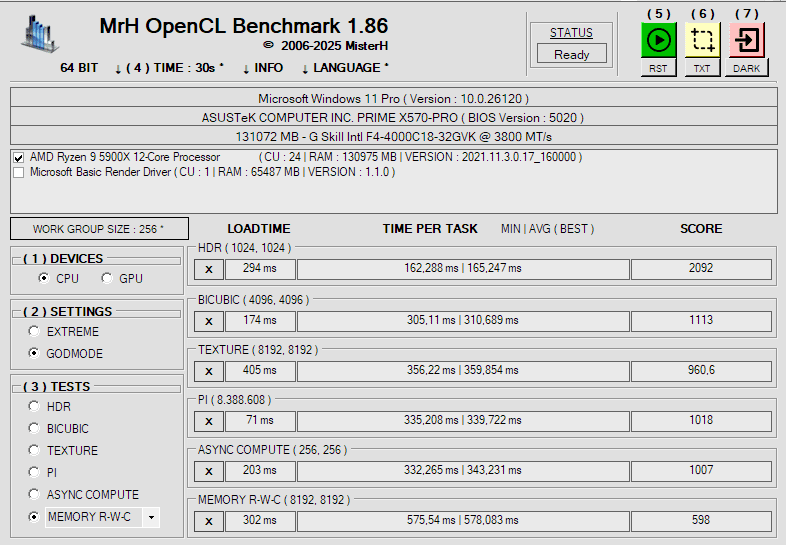Select the CPU device radio button
The height and width of the screenshot is (545, 786).
[x=44, y=278]
